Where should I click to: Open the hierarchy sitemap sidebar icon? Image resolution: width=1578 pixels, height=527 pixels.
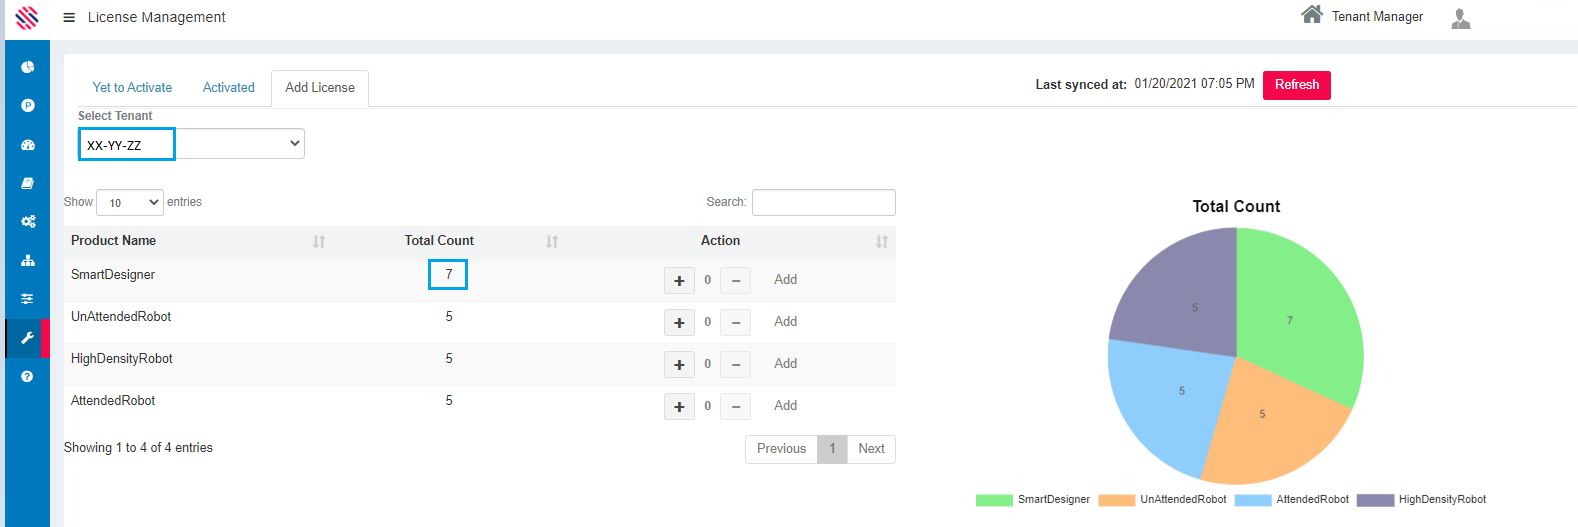(x=28, y=261)
